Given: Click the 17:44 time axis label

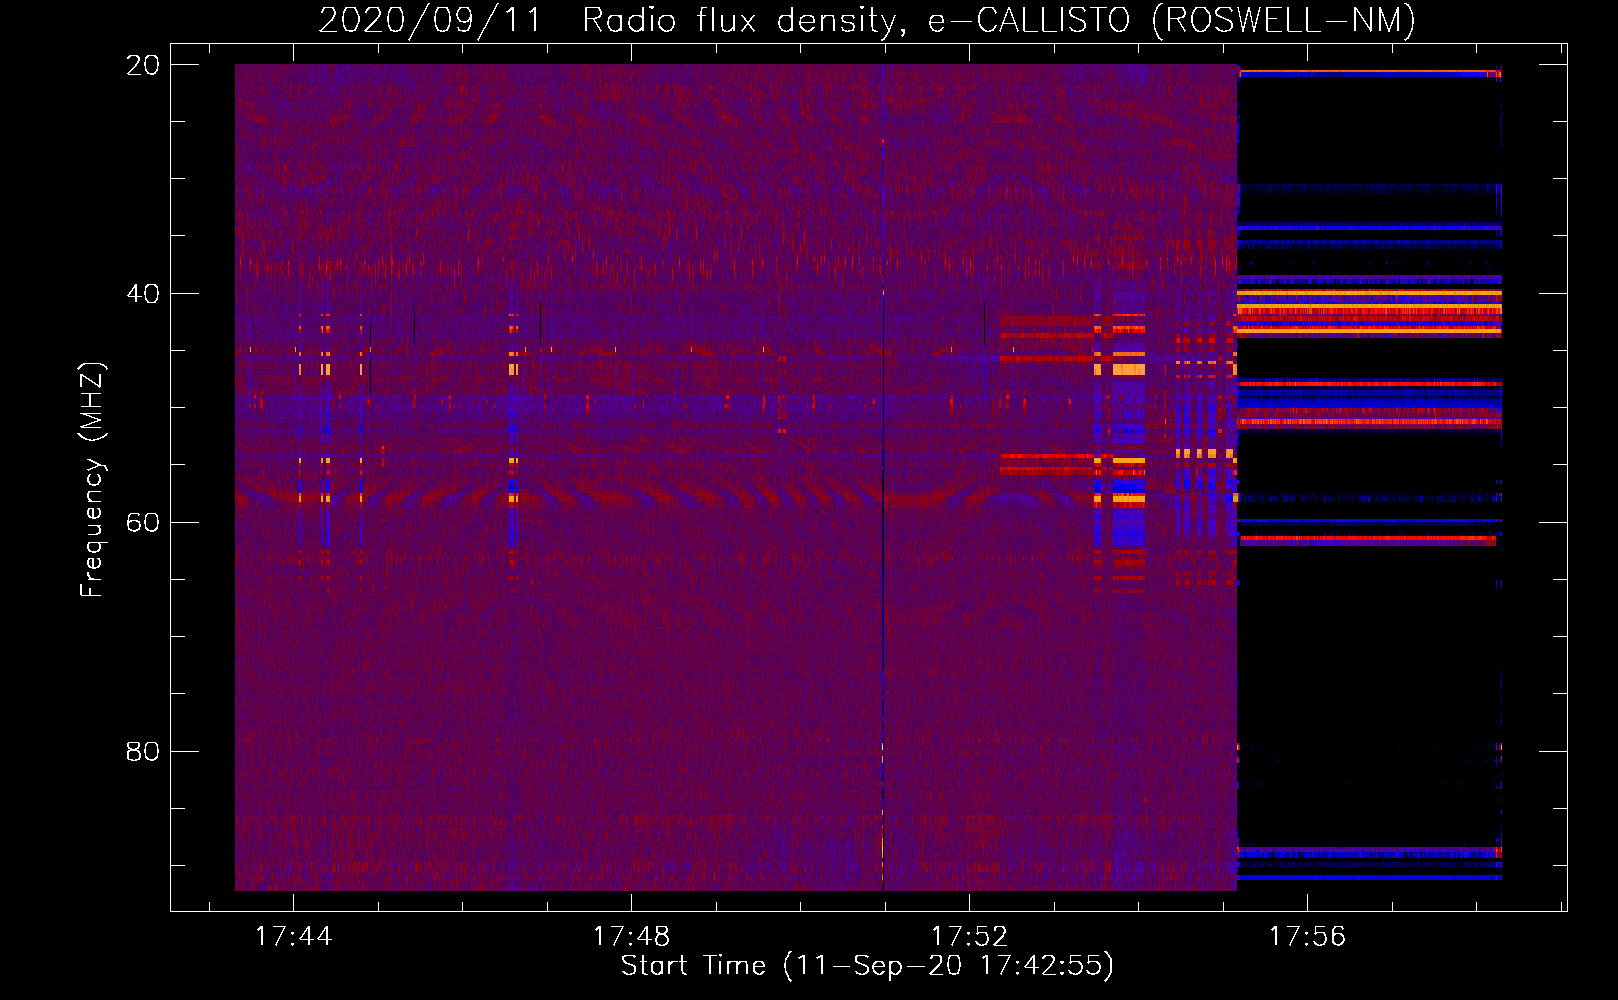Looking at the screenshot, I should click(294, 937).
